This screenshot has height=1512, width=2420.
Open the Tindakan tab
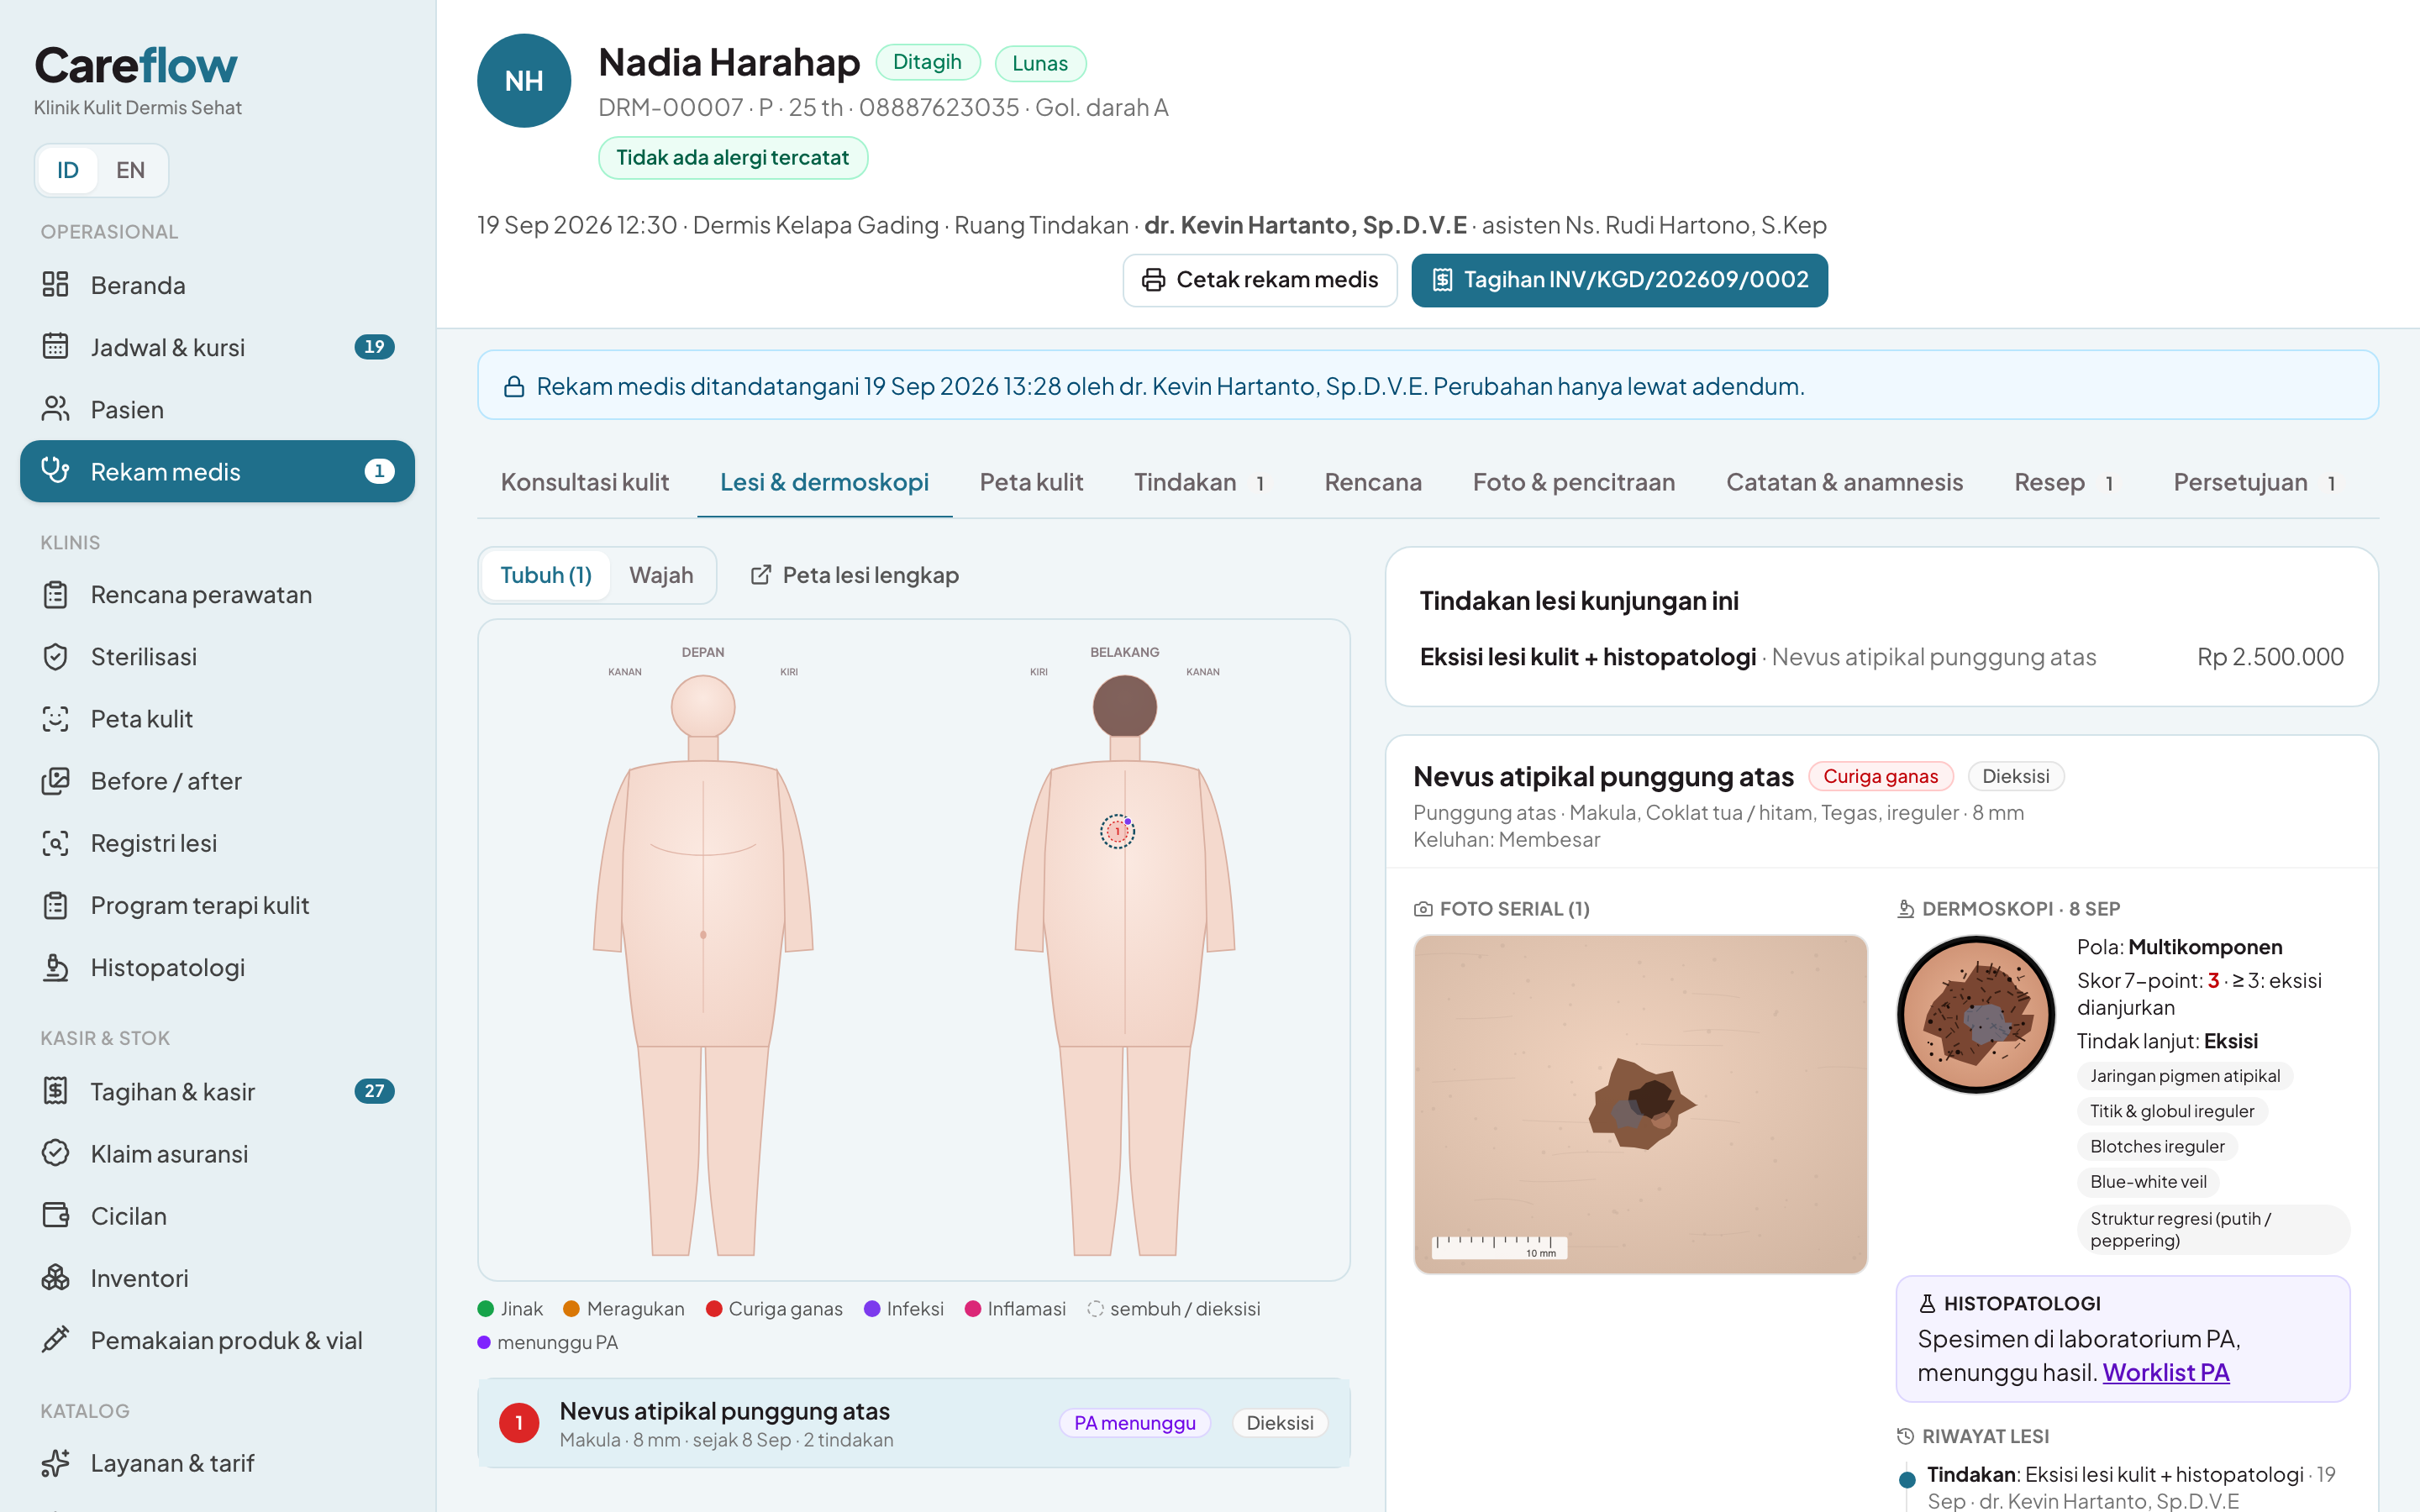click(1203, 482)
